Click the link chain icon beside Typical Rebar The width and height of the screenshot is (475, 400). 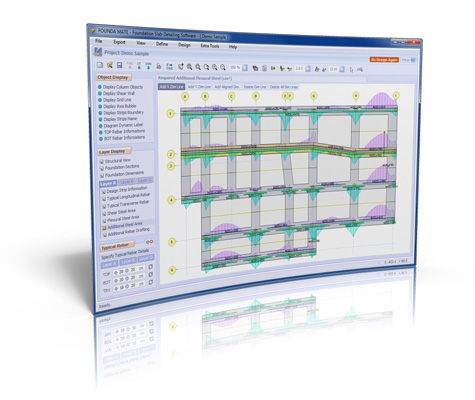click(x=150, y=242)
